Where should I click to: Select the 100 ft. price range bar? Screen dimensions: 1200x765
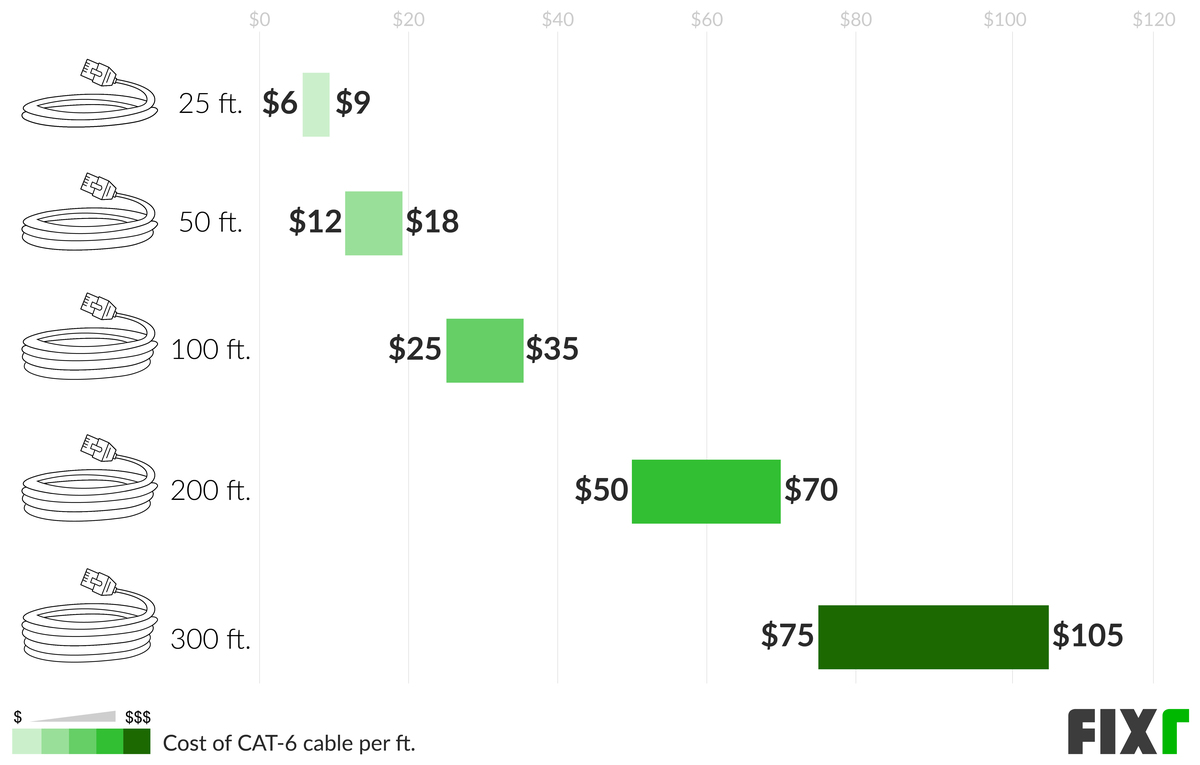pos(485,350)
